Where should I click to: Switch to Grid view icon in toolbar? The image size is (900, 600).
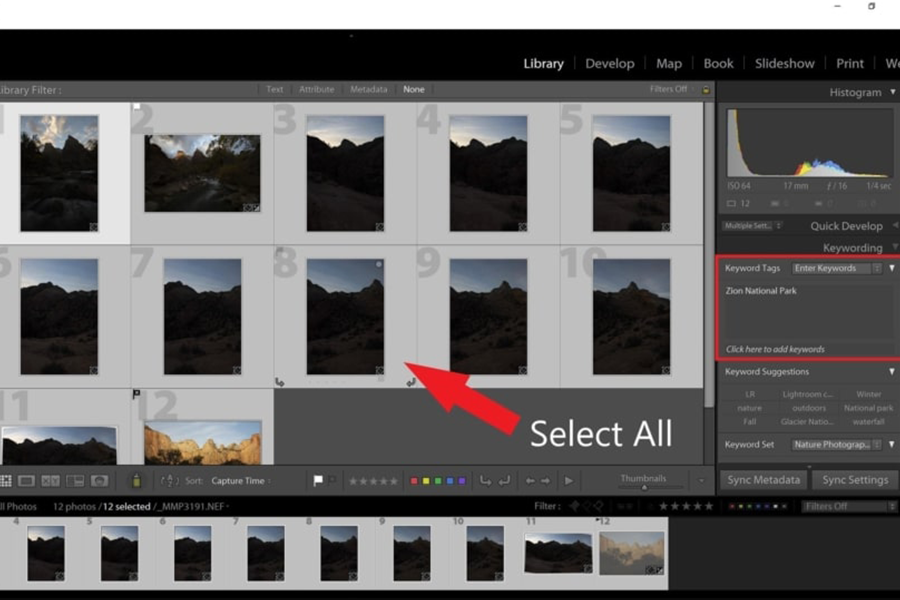coord(5,481)
